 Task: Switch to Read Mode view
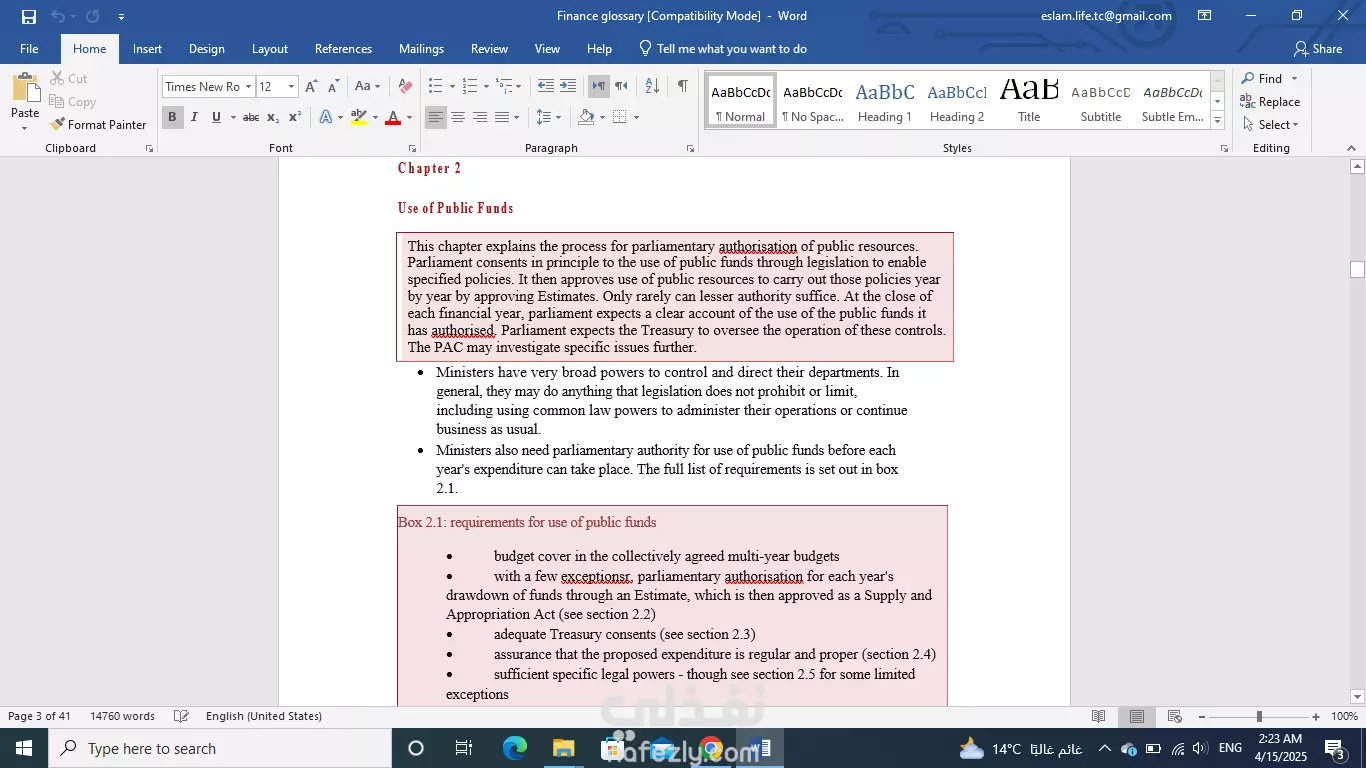[x=1099, y=717]
